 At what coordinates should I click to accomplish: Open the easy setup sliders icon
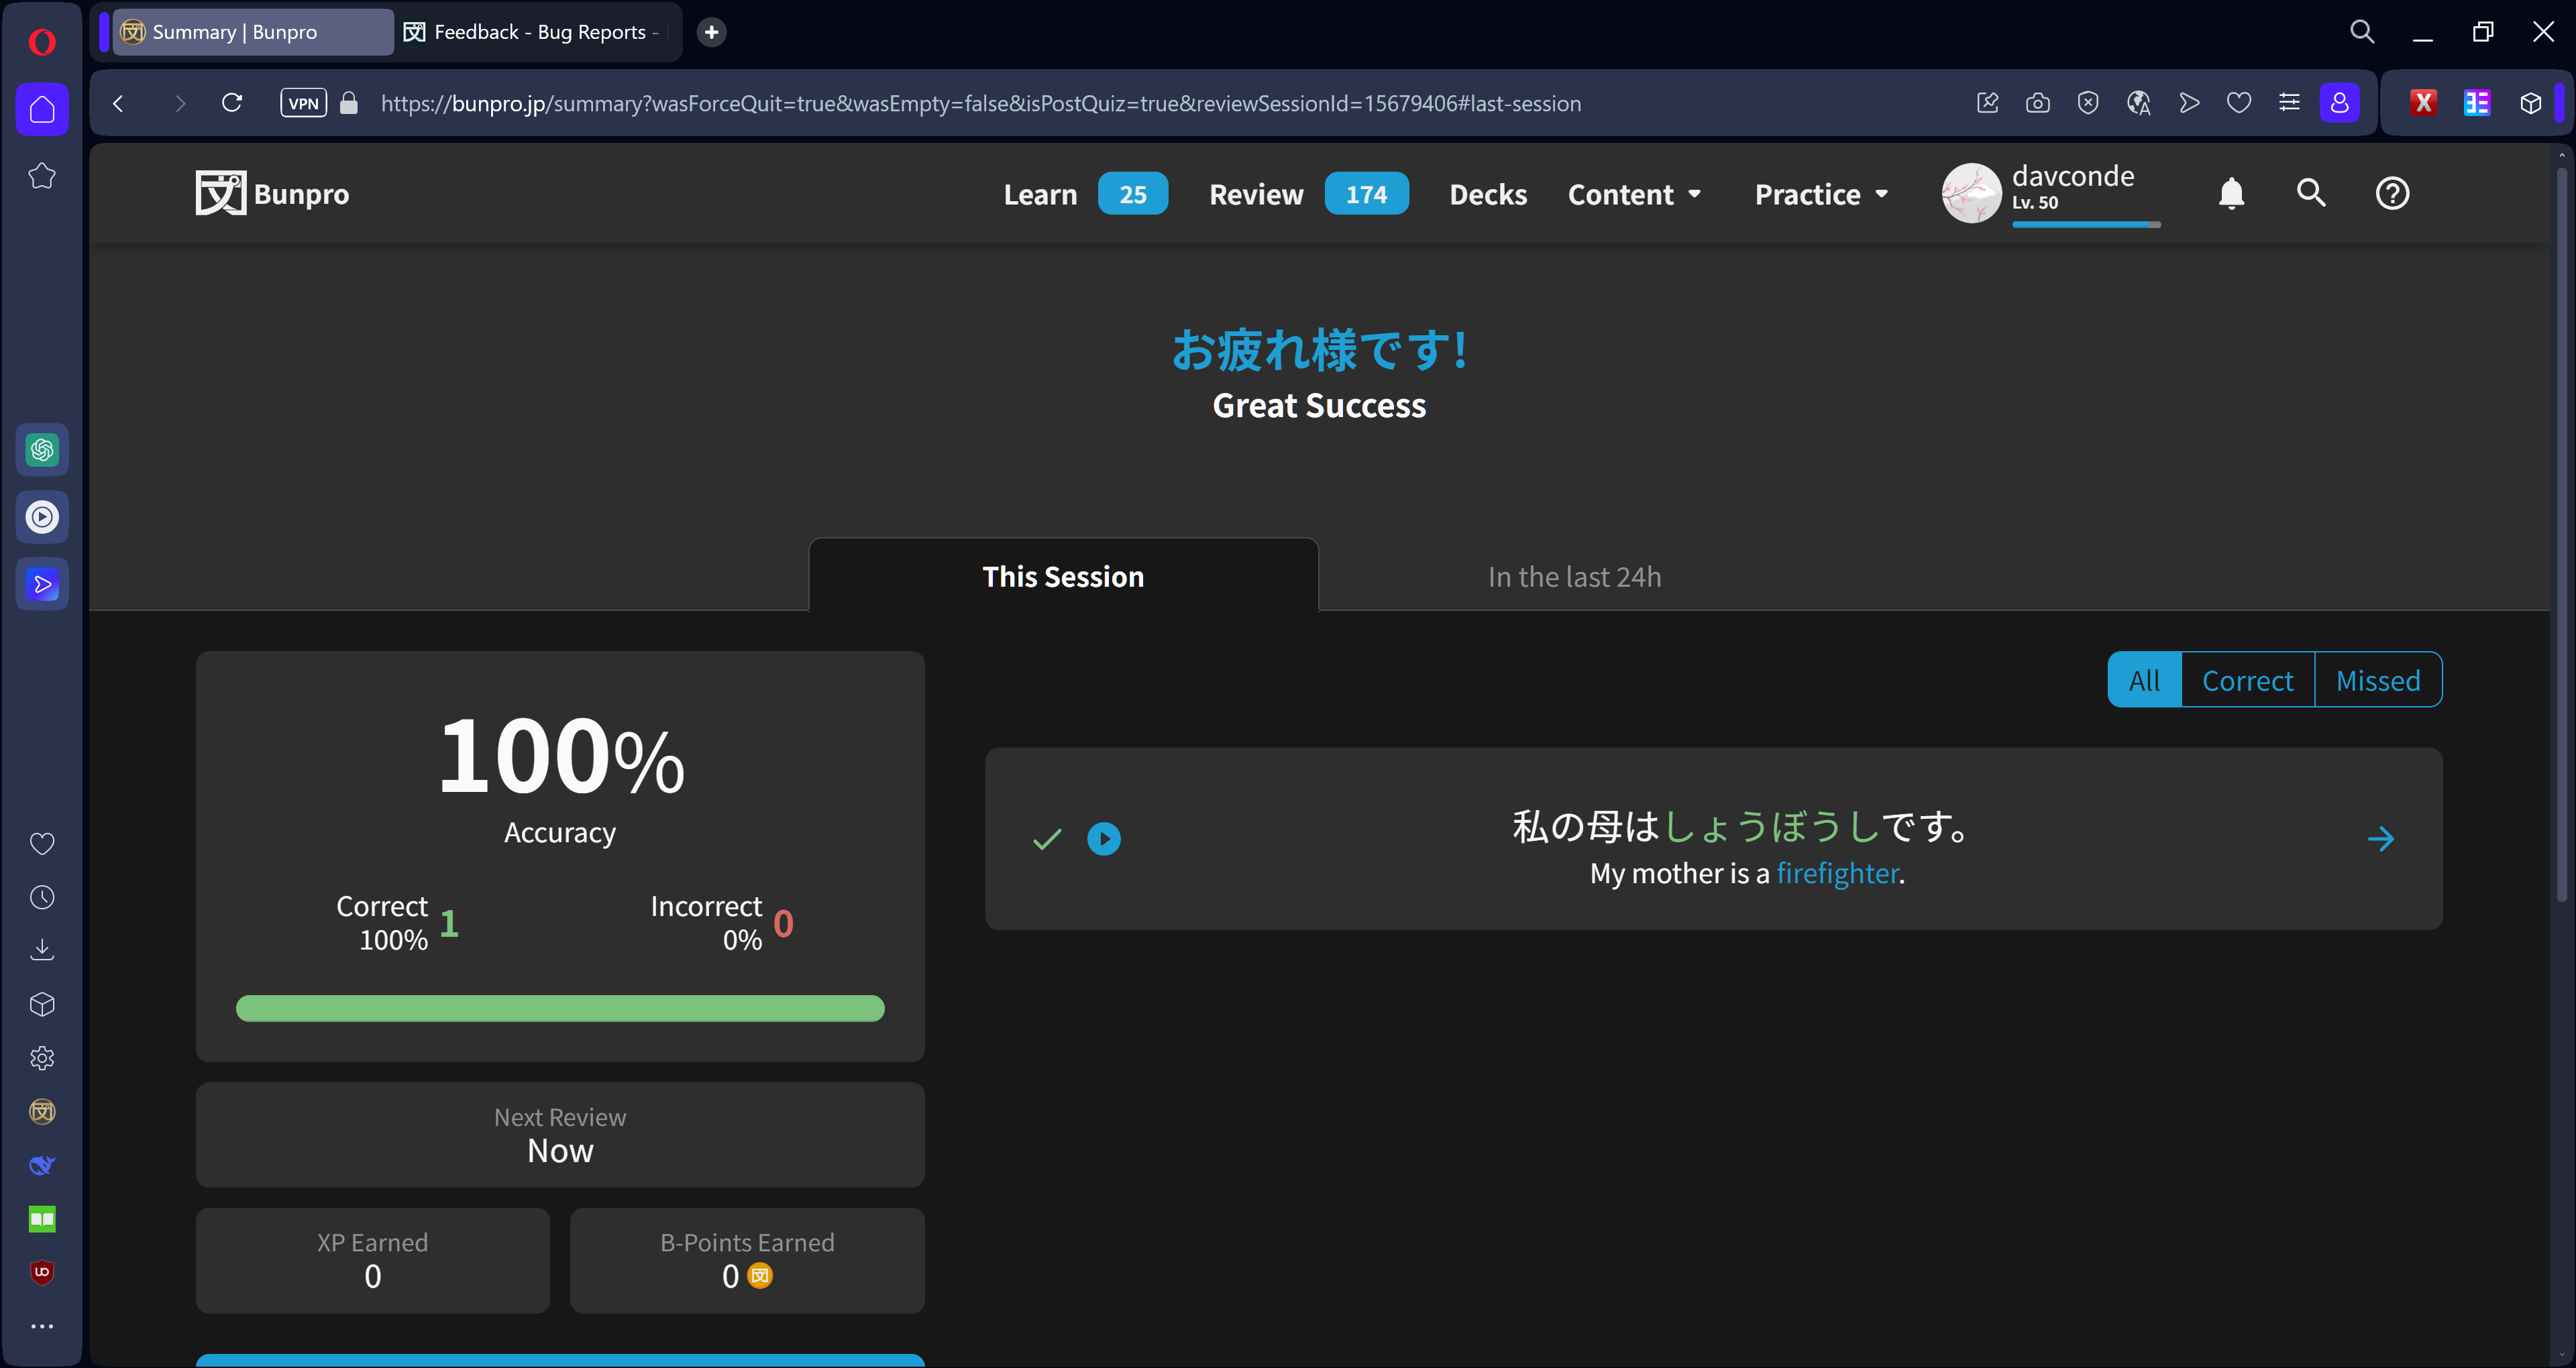[2289, 103]
